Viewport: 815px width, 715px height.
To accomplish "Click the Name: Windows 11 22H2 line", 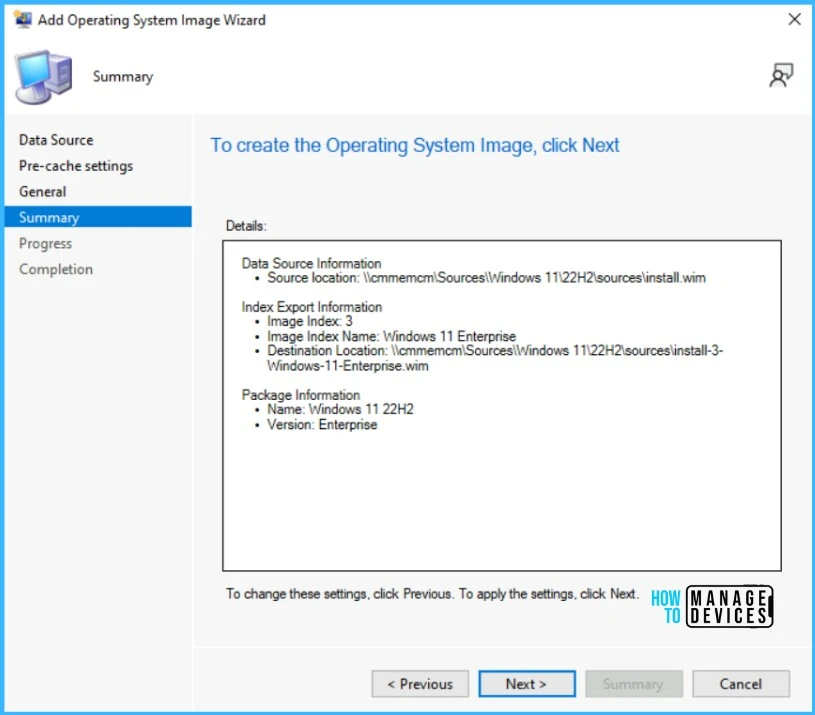I will tap(340, 409).
